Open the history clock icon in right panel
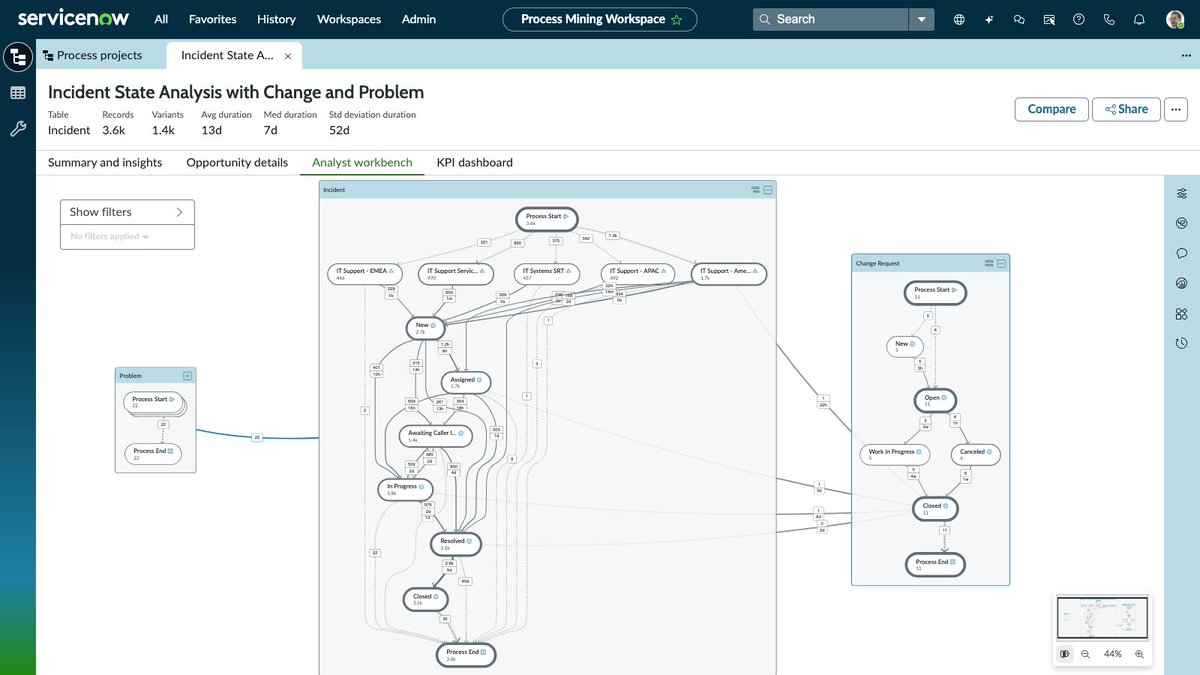1200x675 pixels. pos(1182,343)
